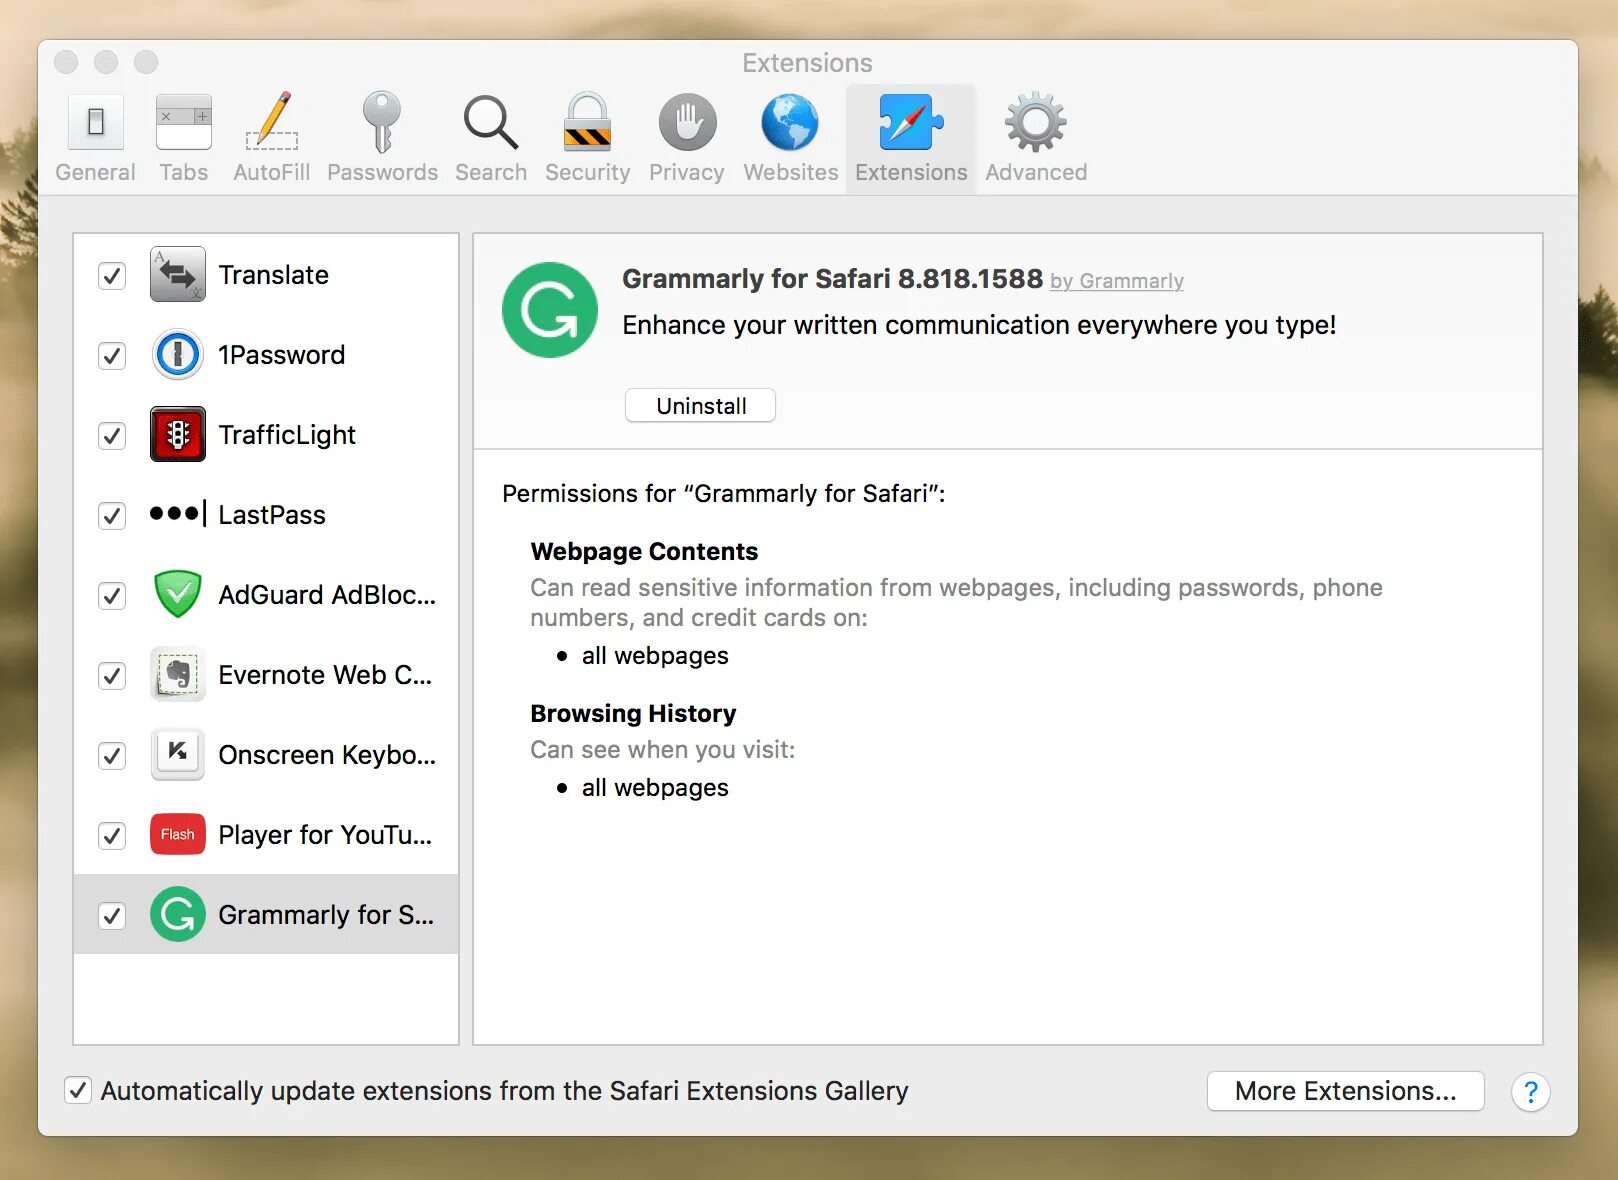Image resolution: width=1618 pixels, height=1180 pixels.
Task: Switch to the Passwords tab label
Action: [x=383, y=172]
